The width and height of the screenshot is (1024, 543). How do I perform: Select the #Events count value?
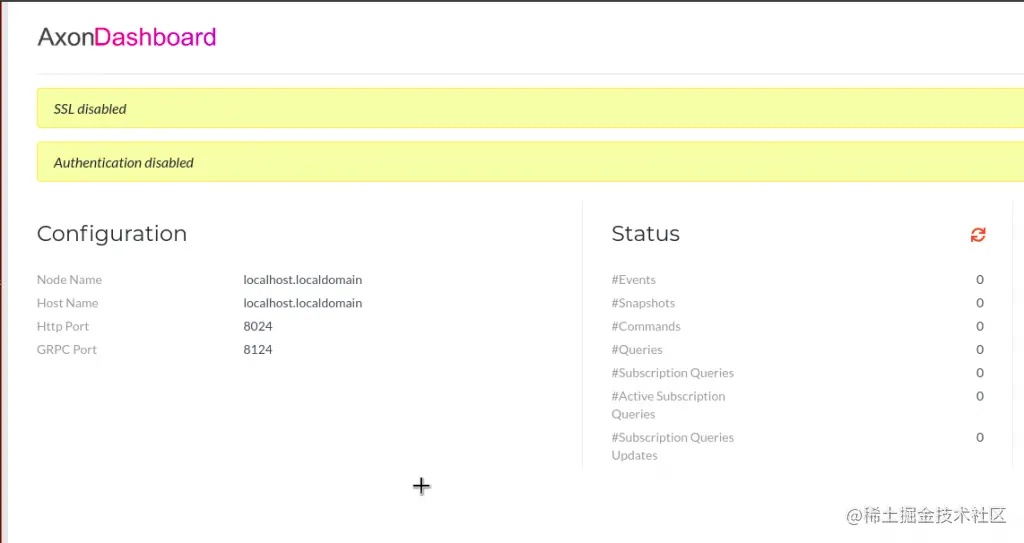(980, 280)
